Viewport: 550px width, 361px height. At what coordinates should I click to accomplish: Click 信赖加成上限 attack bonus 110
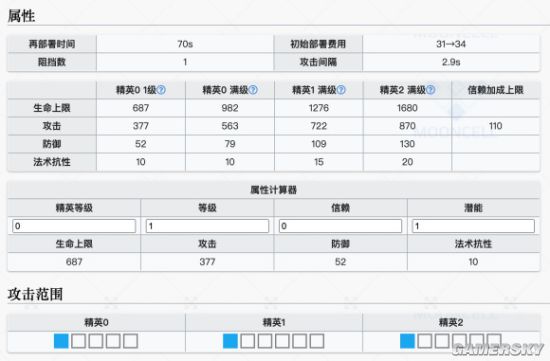pos(495,126)
